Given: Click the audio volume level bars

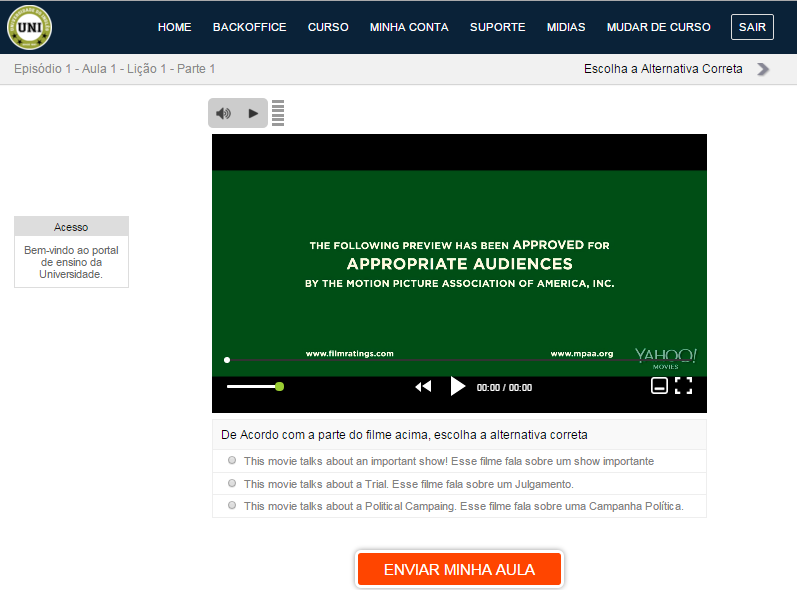Looking at the screenshot, I should point(278,113).
